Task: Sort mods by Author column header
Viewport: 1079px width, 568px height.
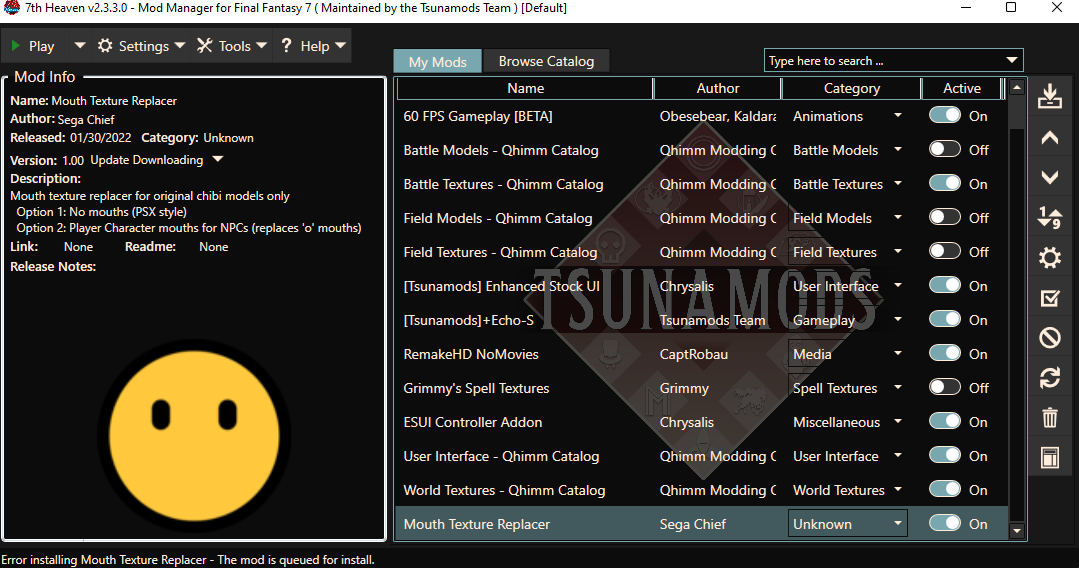Action: (718, 88)
